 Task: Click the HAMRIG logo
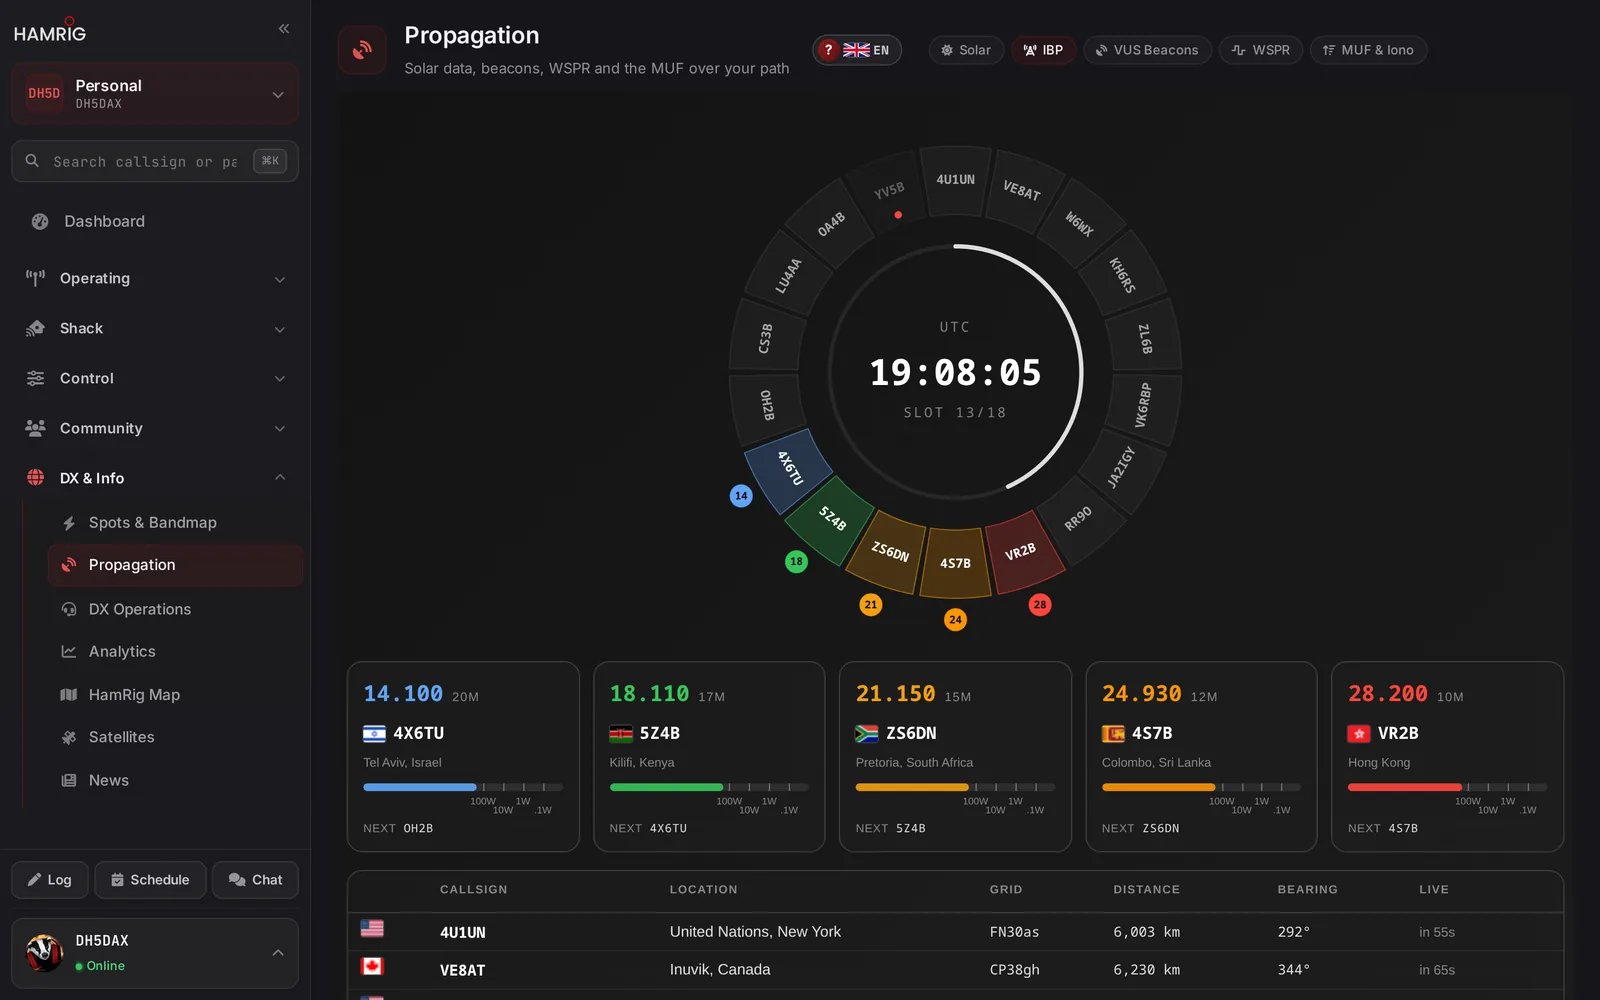pyautogui.click(x=50, y=31)
